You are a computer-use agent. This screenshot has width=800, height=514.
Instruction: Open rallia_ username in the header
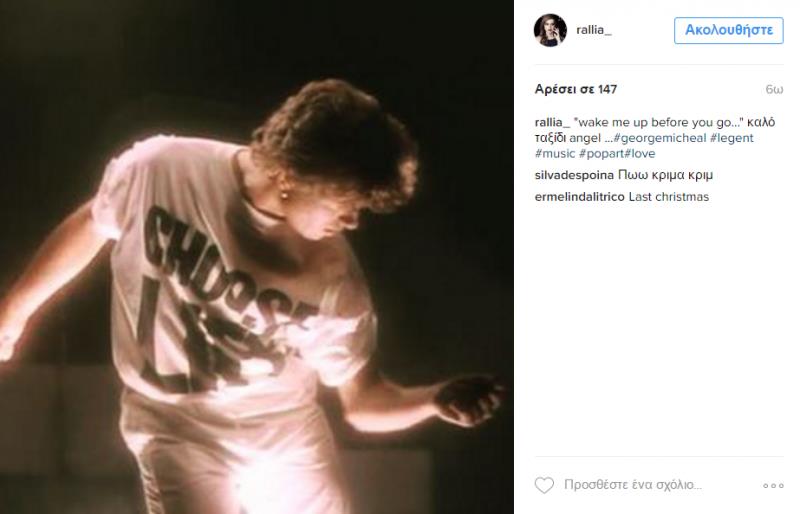click(x=594, y=30)
